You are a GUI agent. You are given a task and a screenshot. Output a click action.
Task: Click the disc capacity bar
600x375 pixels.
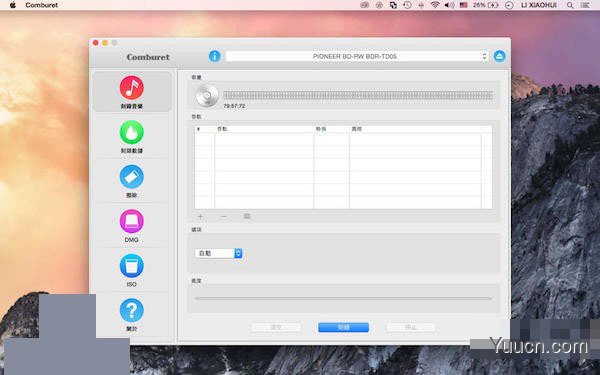359,95
